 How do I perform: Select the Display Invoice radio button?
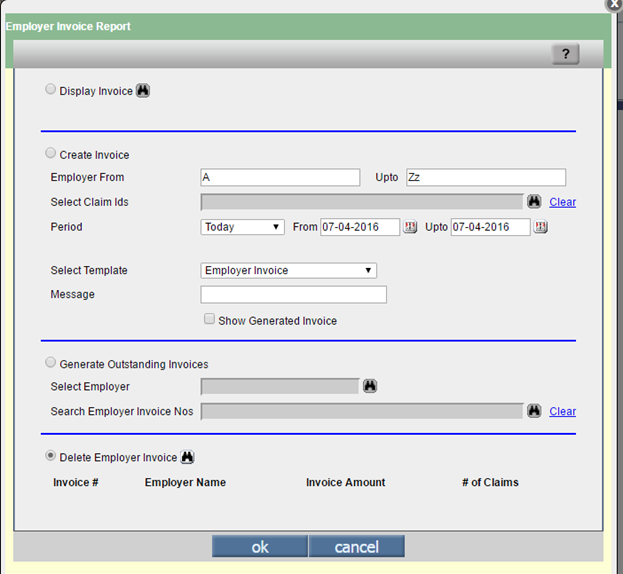pos(50,89)
